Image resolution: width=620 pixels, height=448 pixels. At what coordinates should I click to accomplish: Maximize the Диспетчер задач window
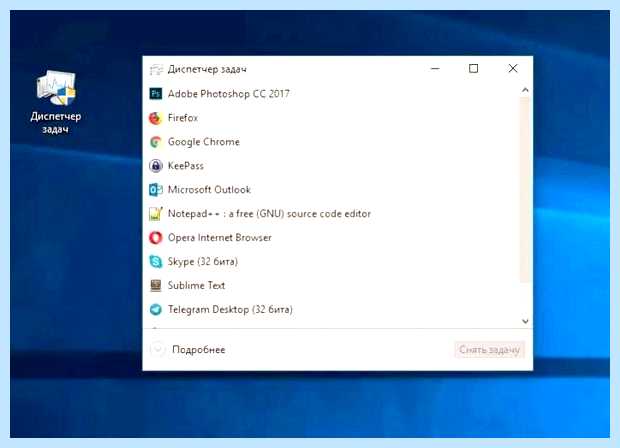[x=473, y=69]
